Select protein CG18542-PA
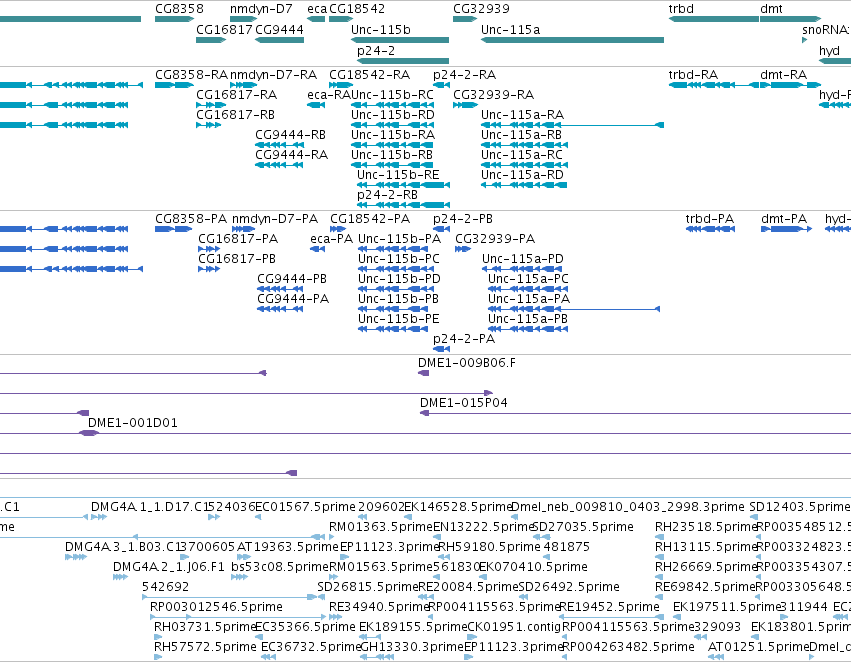Image resolution: width=851 pixels, height=662 pixels. coord(338,229)
